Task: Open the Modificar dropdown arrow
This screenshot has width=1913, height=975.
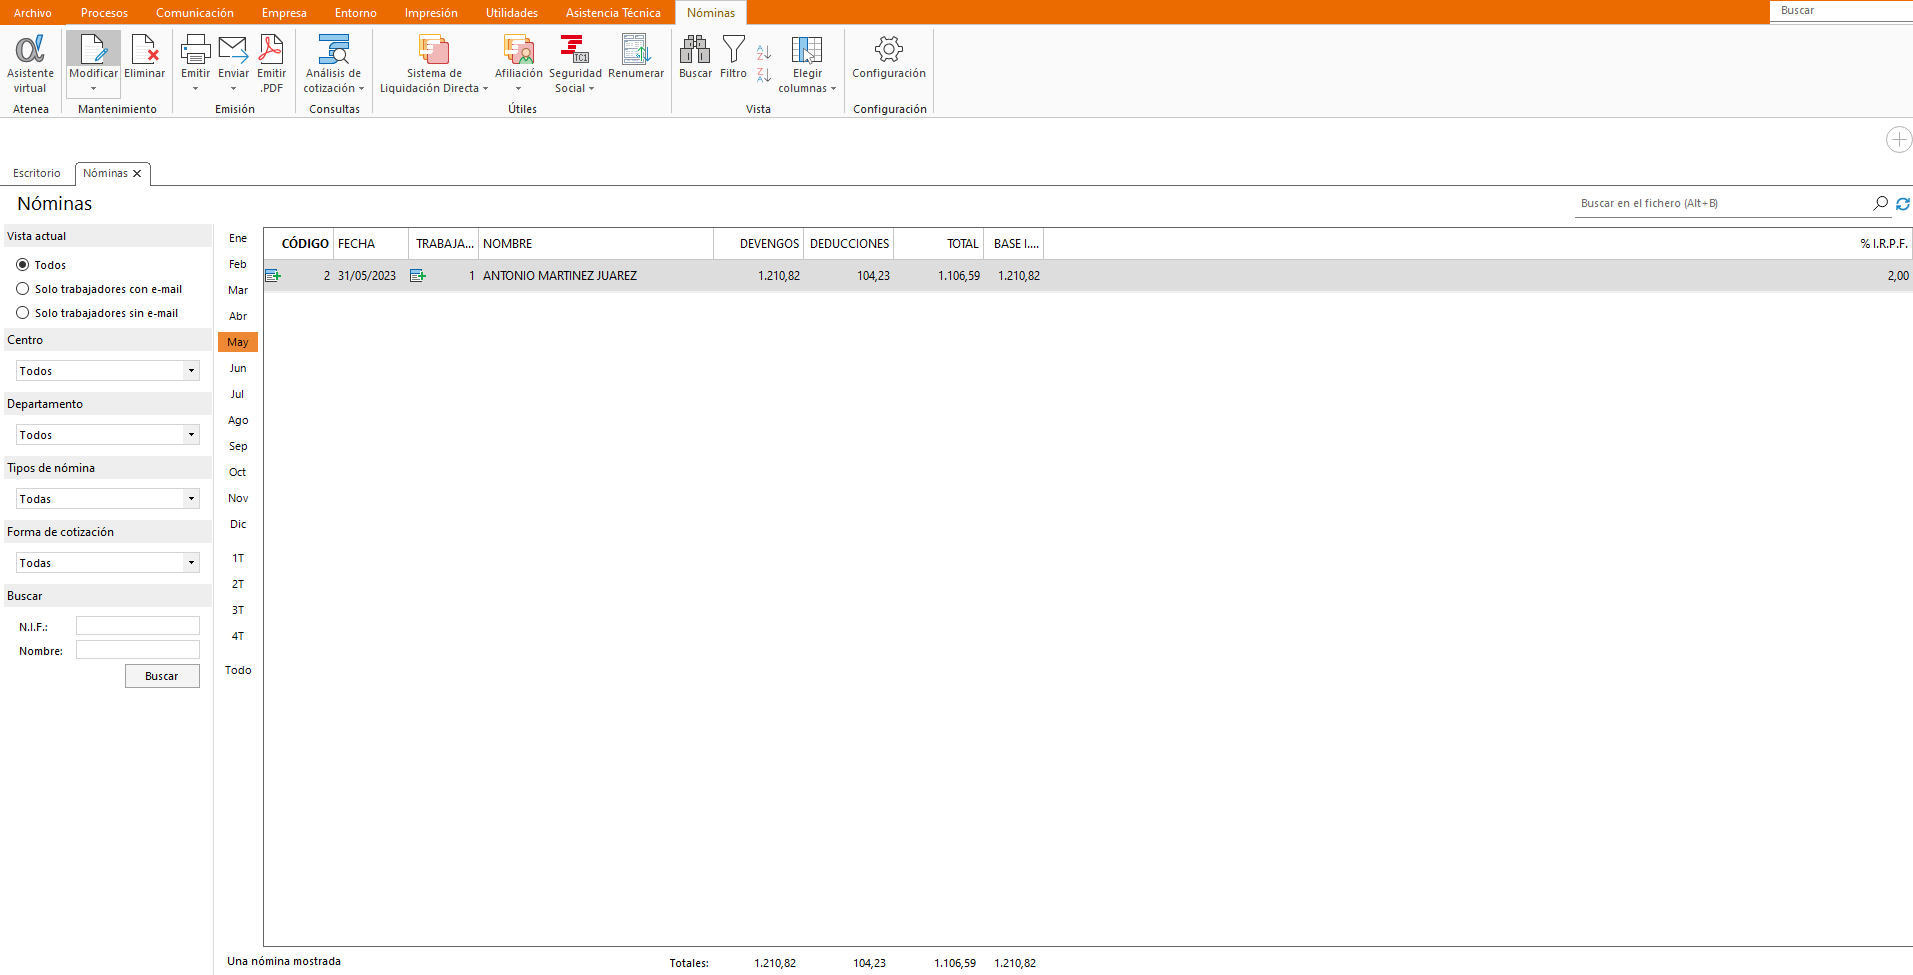Action: 93,89
